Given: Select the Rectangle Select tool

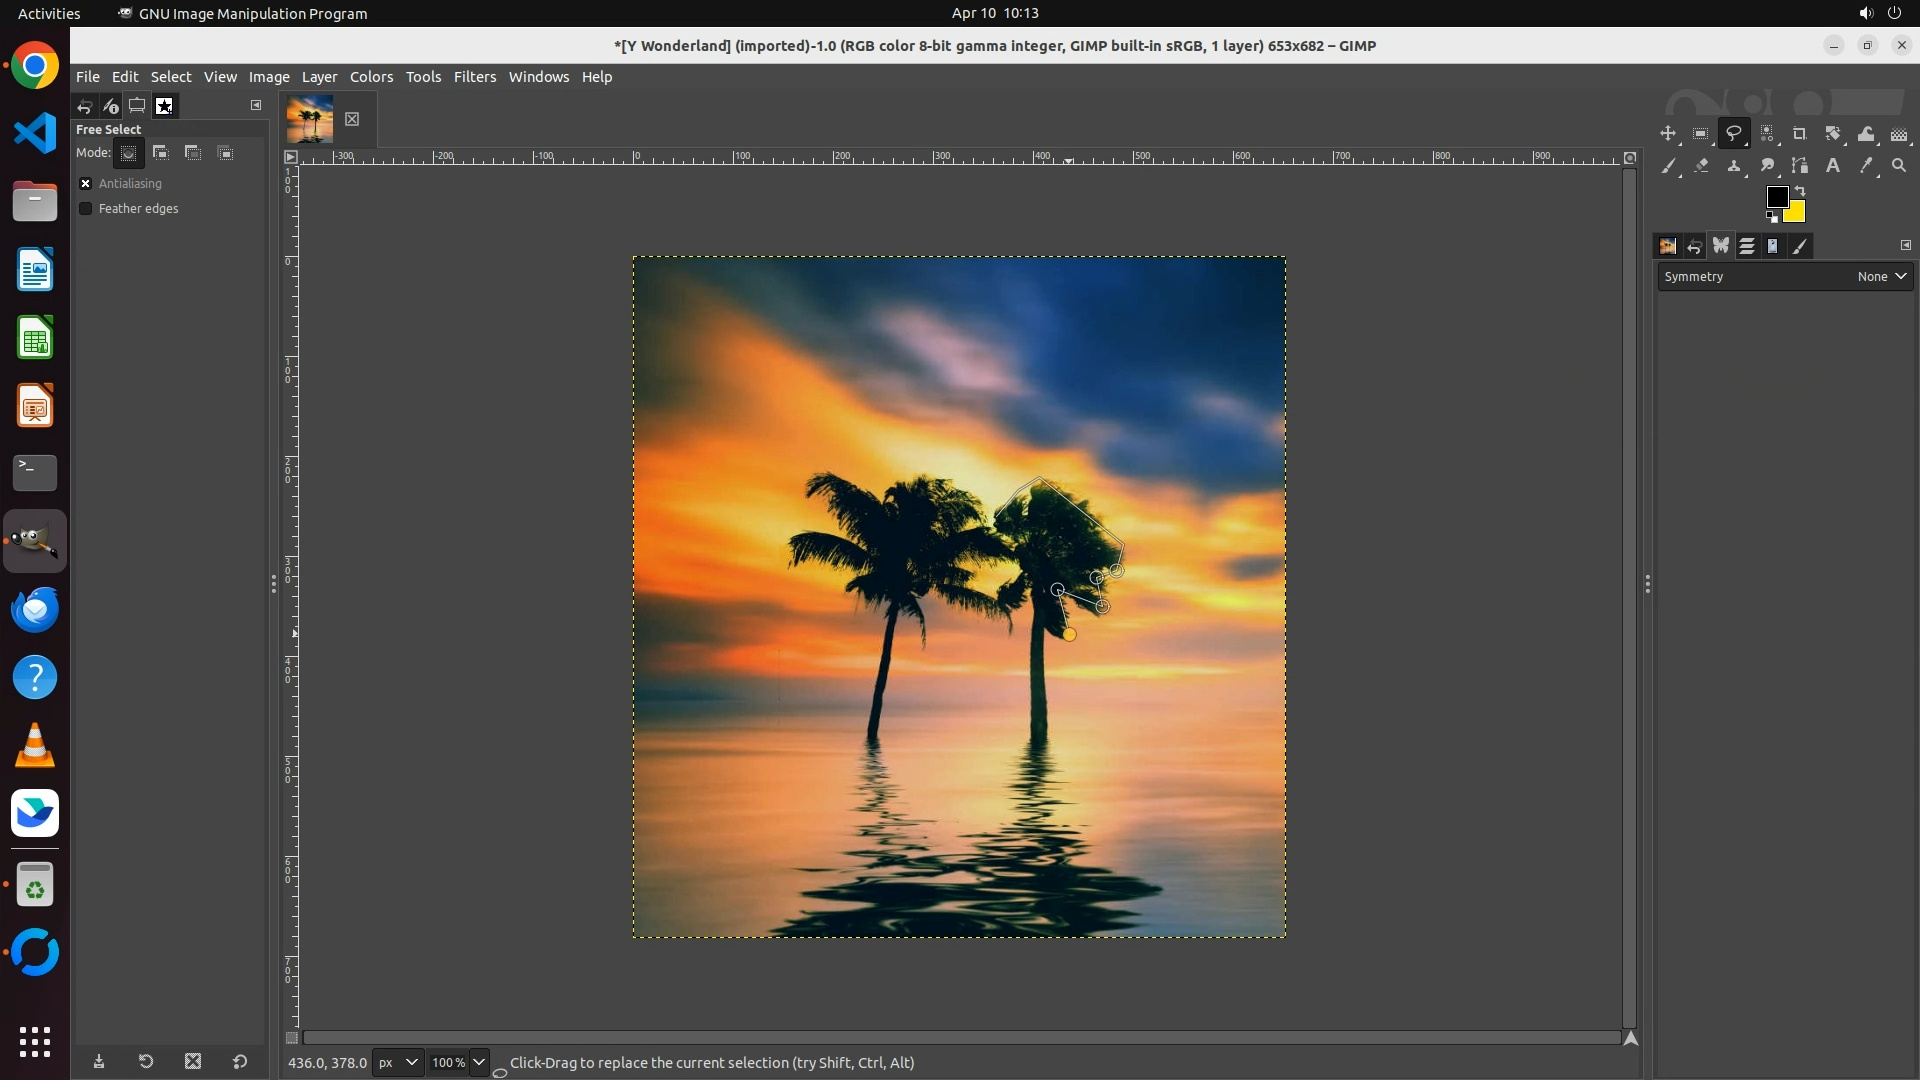Looking at the screenshot, I should click(1701, 134).
